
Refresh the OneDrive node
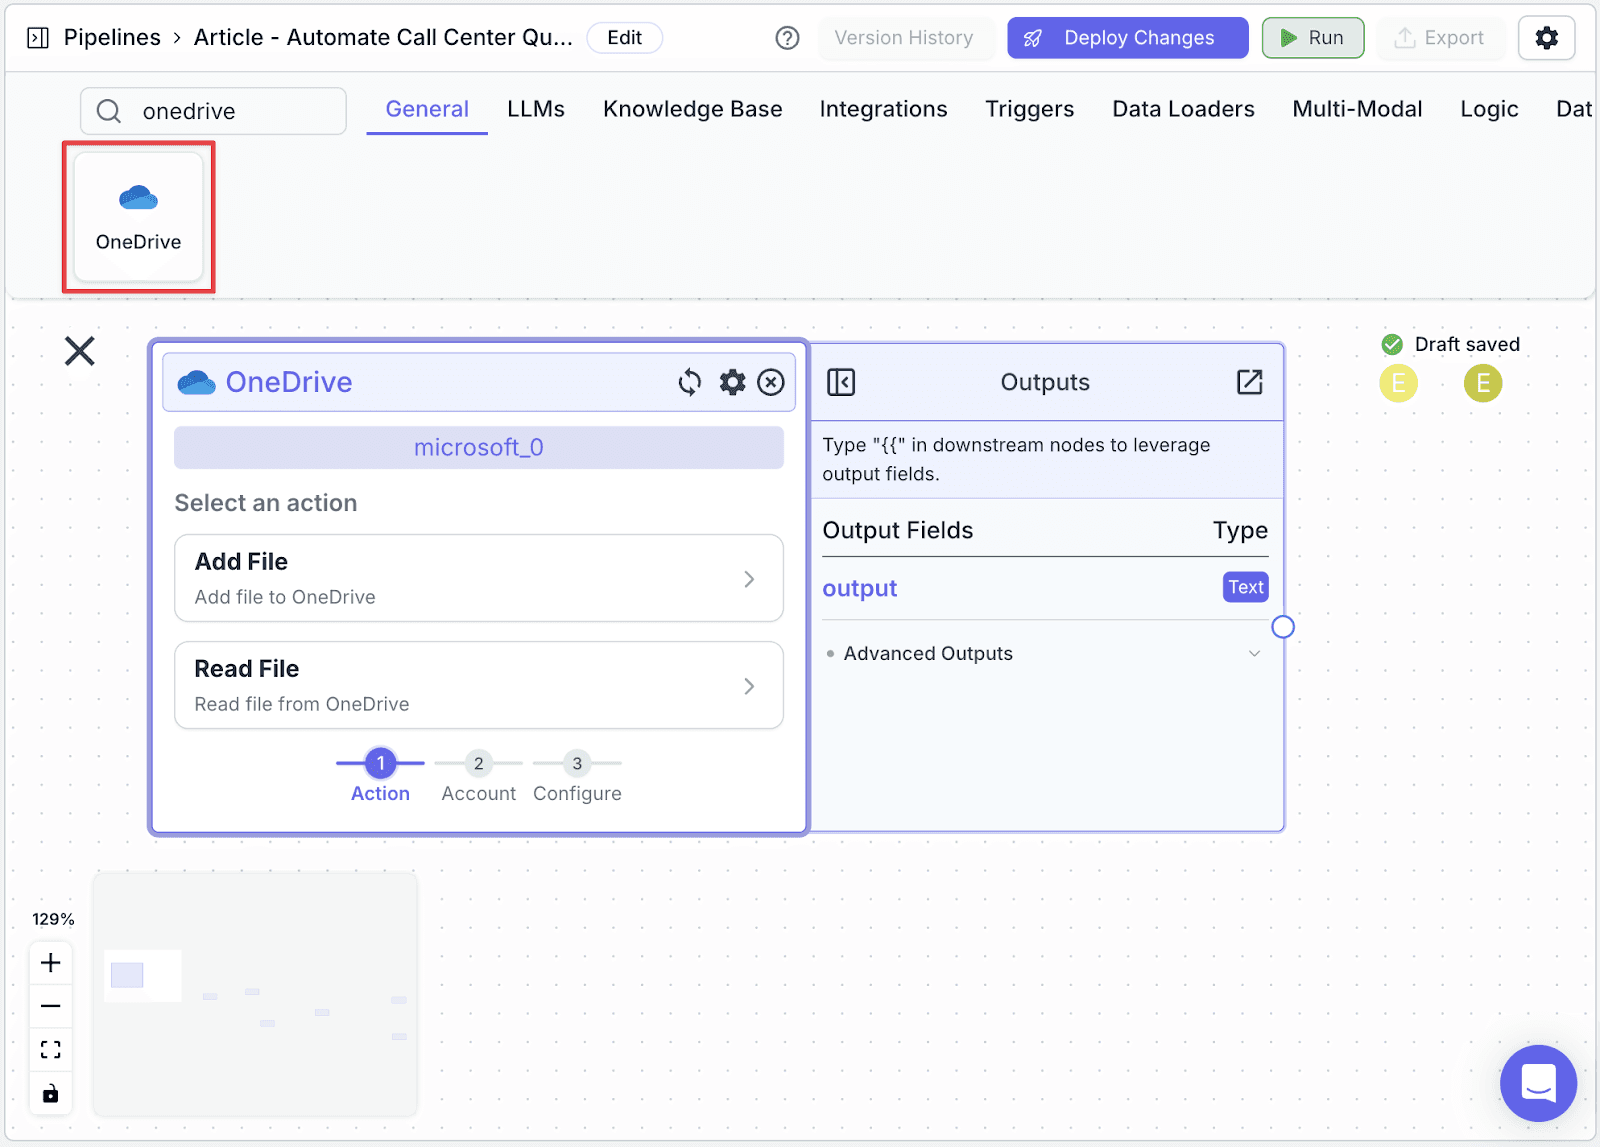(690, 382)
